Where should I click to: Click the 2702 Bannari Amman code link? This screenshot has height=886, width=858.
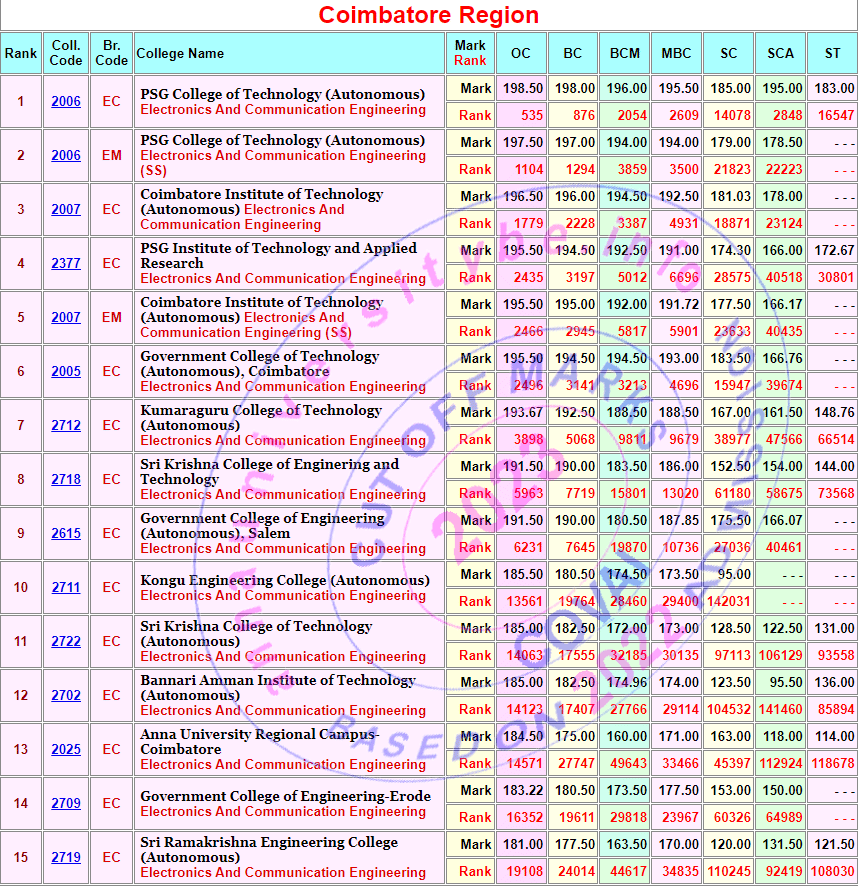66,696
